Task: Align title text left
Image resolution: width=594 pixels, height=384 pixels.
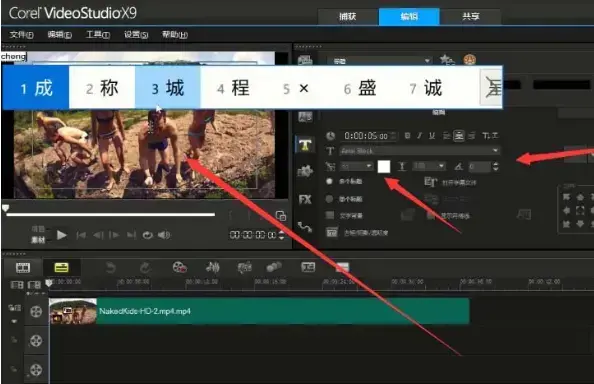Action: click(x=447, y=136)
